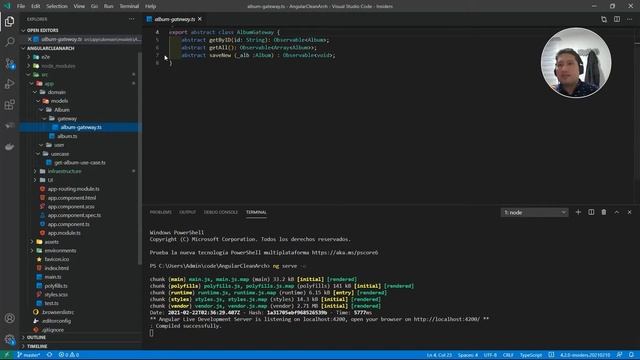This screenshot has height=360, width=640.
Task: Open the http://localhost:4200/ link in terminal
Action: [x=447, y=319]
